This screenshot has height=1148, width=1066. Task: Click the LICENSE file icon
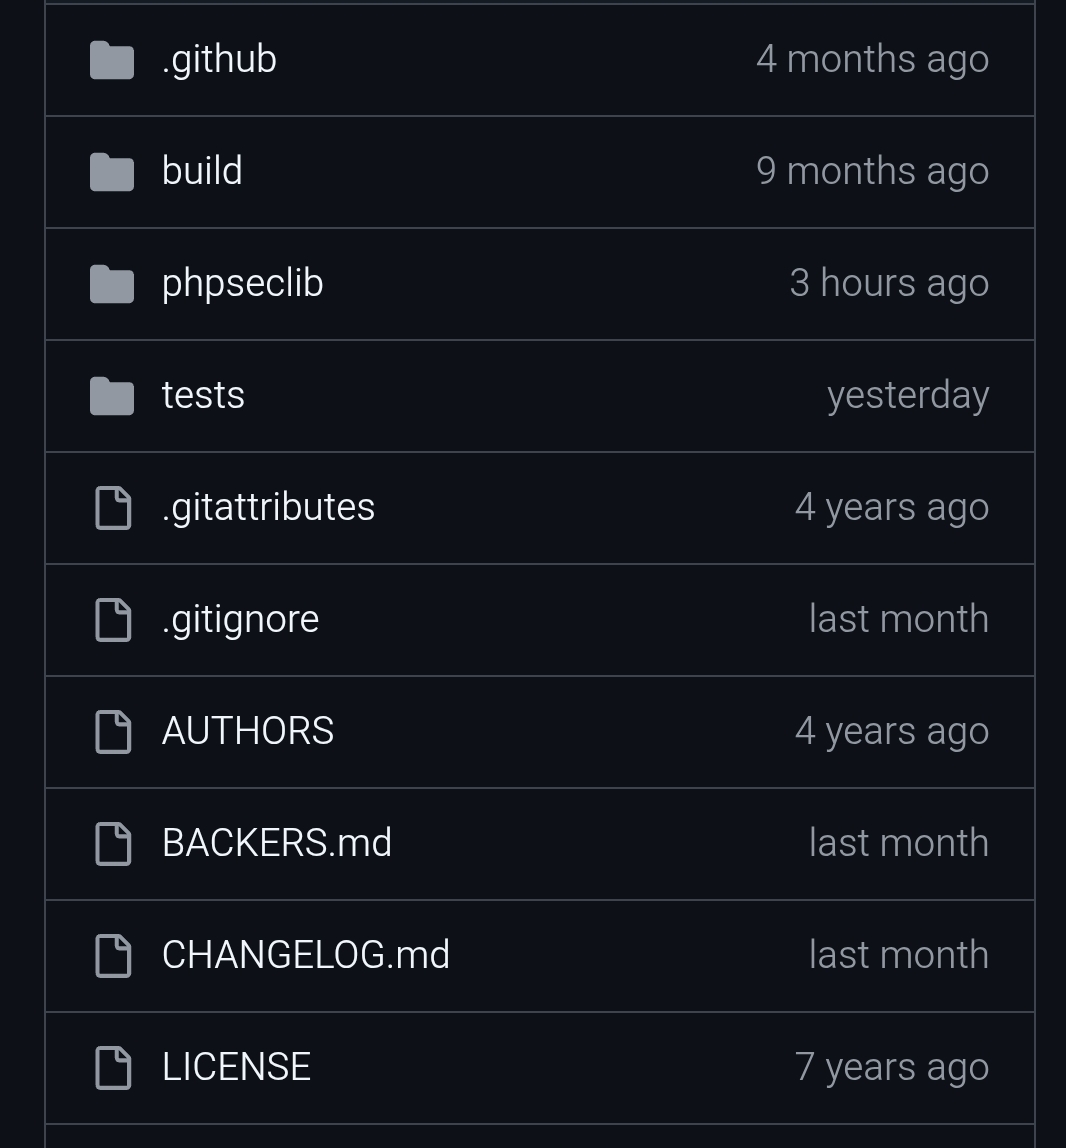pos(112,1068)
